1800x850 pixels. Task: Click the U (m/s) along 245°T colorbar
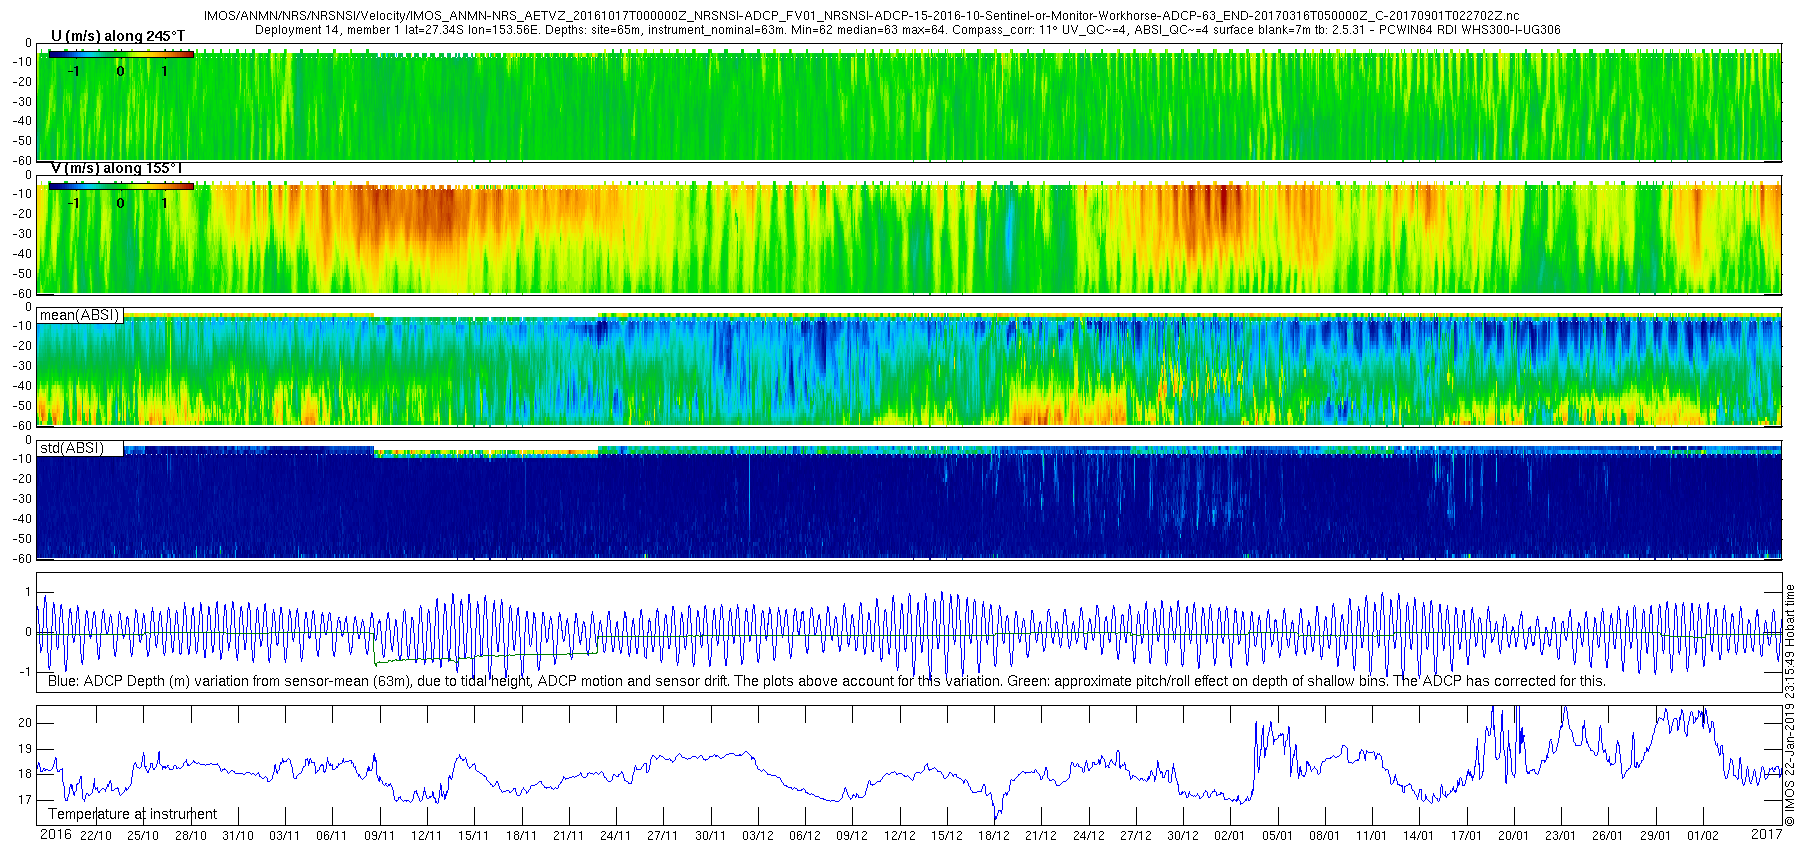(121, 54)
